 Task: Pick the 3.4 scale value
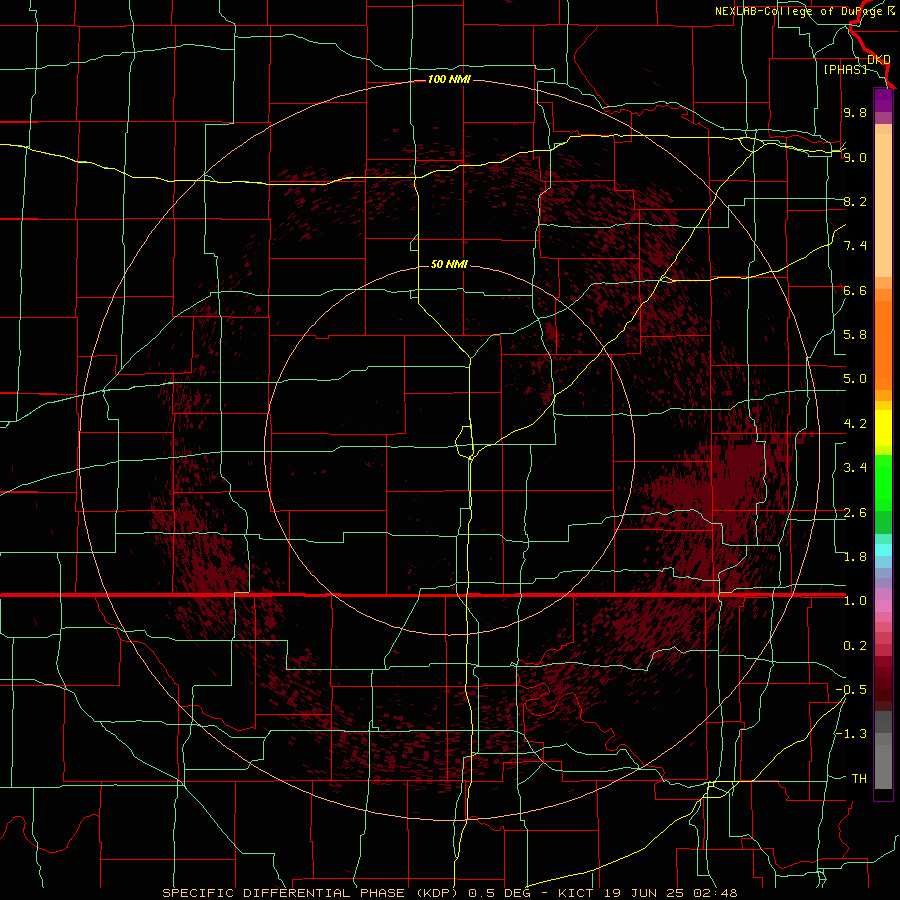coord(855,468)
